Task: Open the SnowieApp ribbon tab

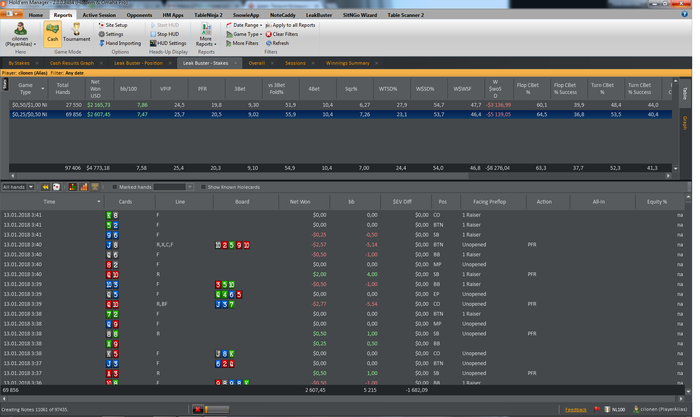Action: tap(246, 15)
